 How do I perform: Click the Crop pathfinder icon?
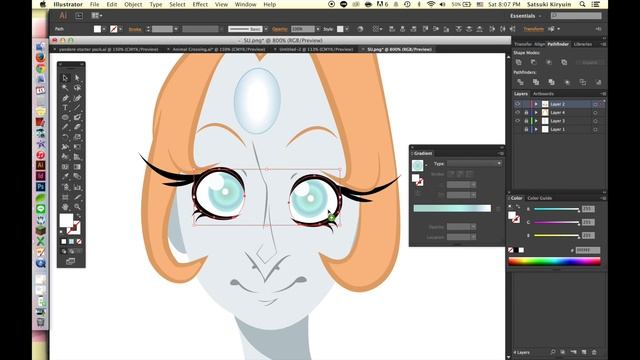pyautogui.click(x=567, y=82)
